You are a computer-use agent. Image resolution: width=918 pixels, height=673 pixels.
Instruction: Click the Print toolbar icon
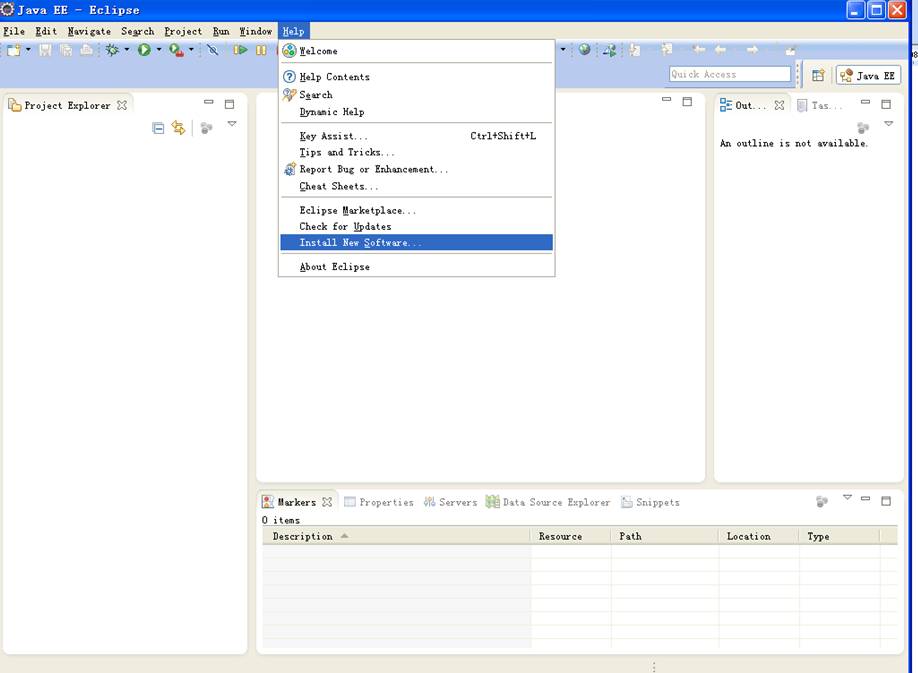click(86, 50)
